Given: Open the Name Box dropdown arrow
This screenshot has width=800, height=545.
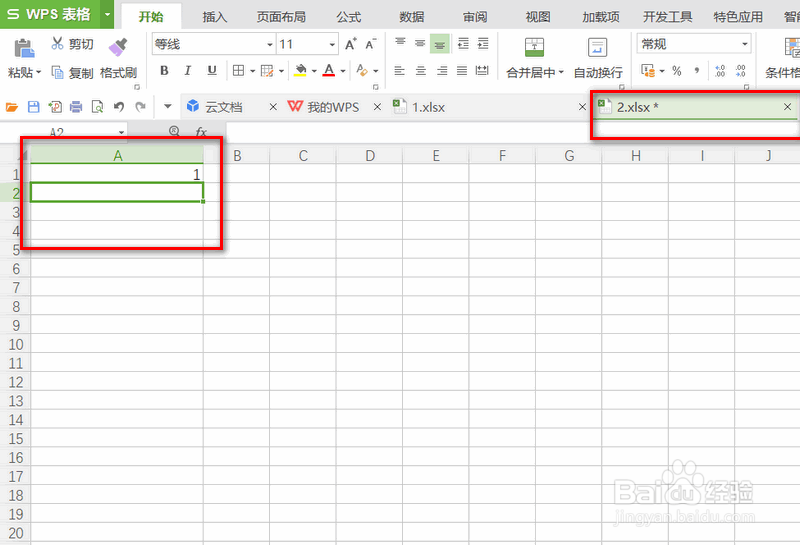Looking at the screenshot, I should pos(121,132).
